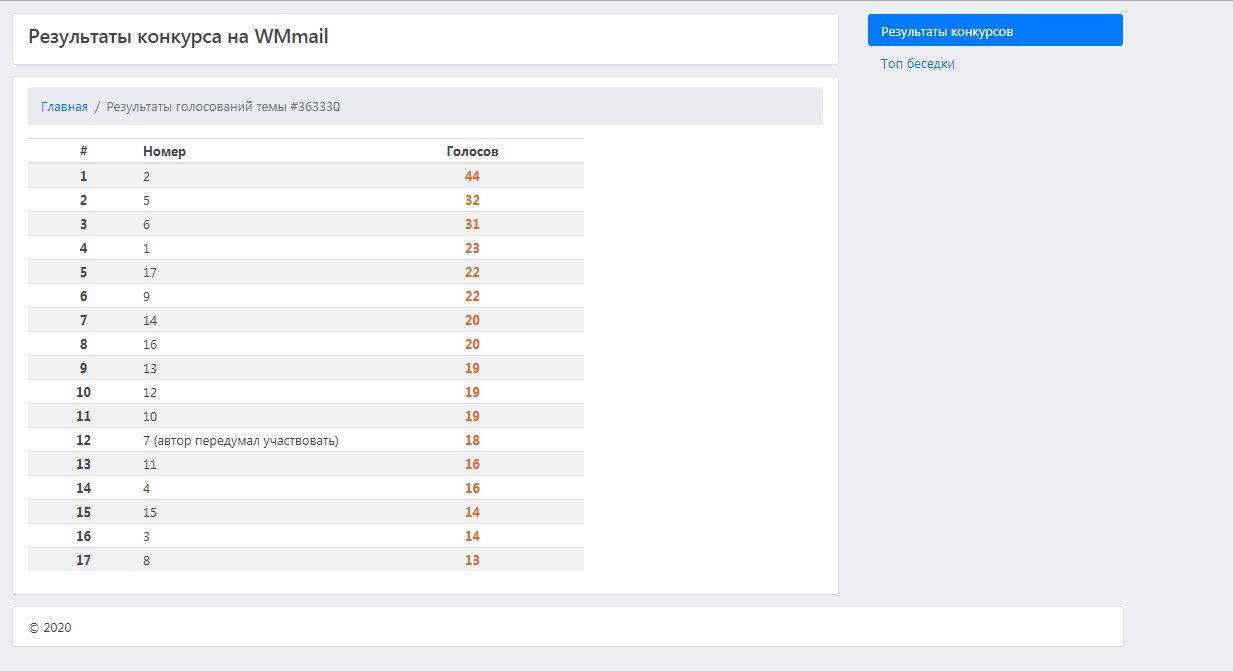Click rank number 10 in the table
This screenshot has width=1233, height=671.
click(83, 392)
